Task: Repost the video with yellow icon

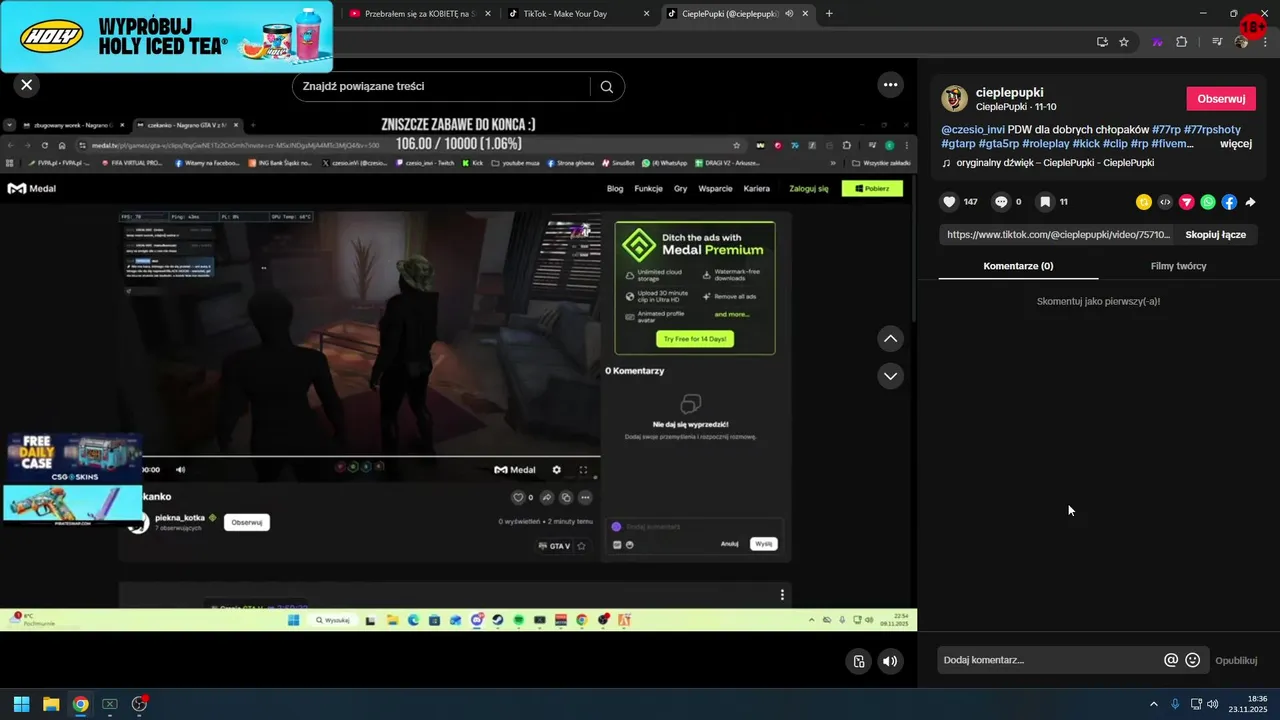Action: (x=1144, y=202)
